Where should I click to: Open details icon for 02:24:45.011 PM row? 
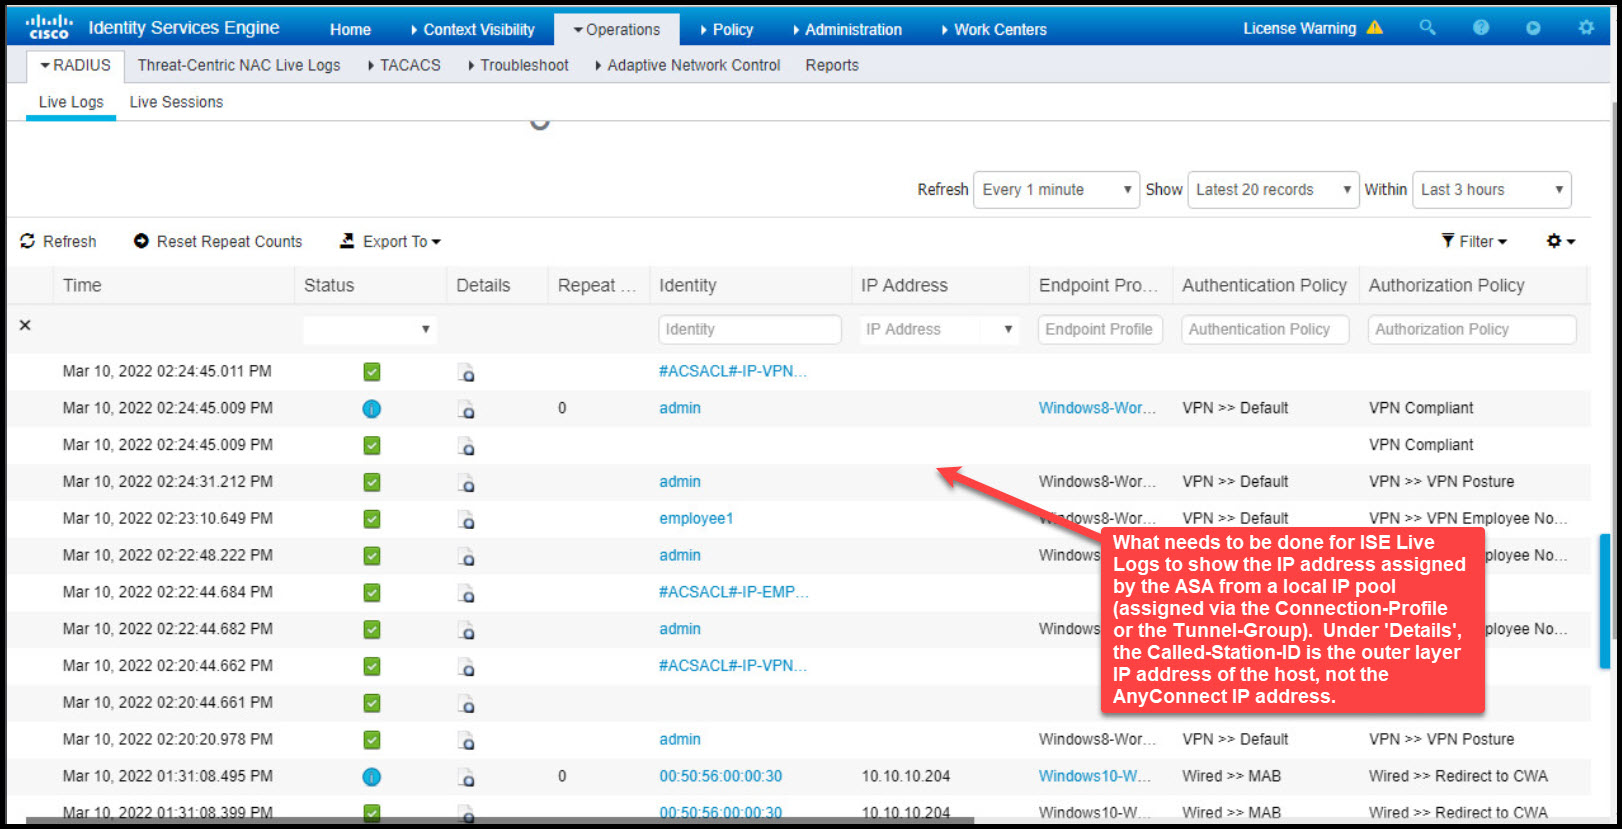[x=466, y=373]
